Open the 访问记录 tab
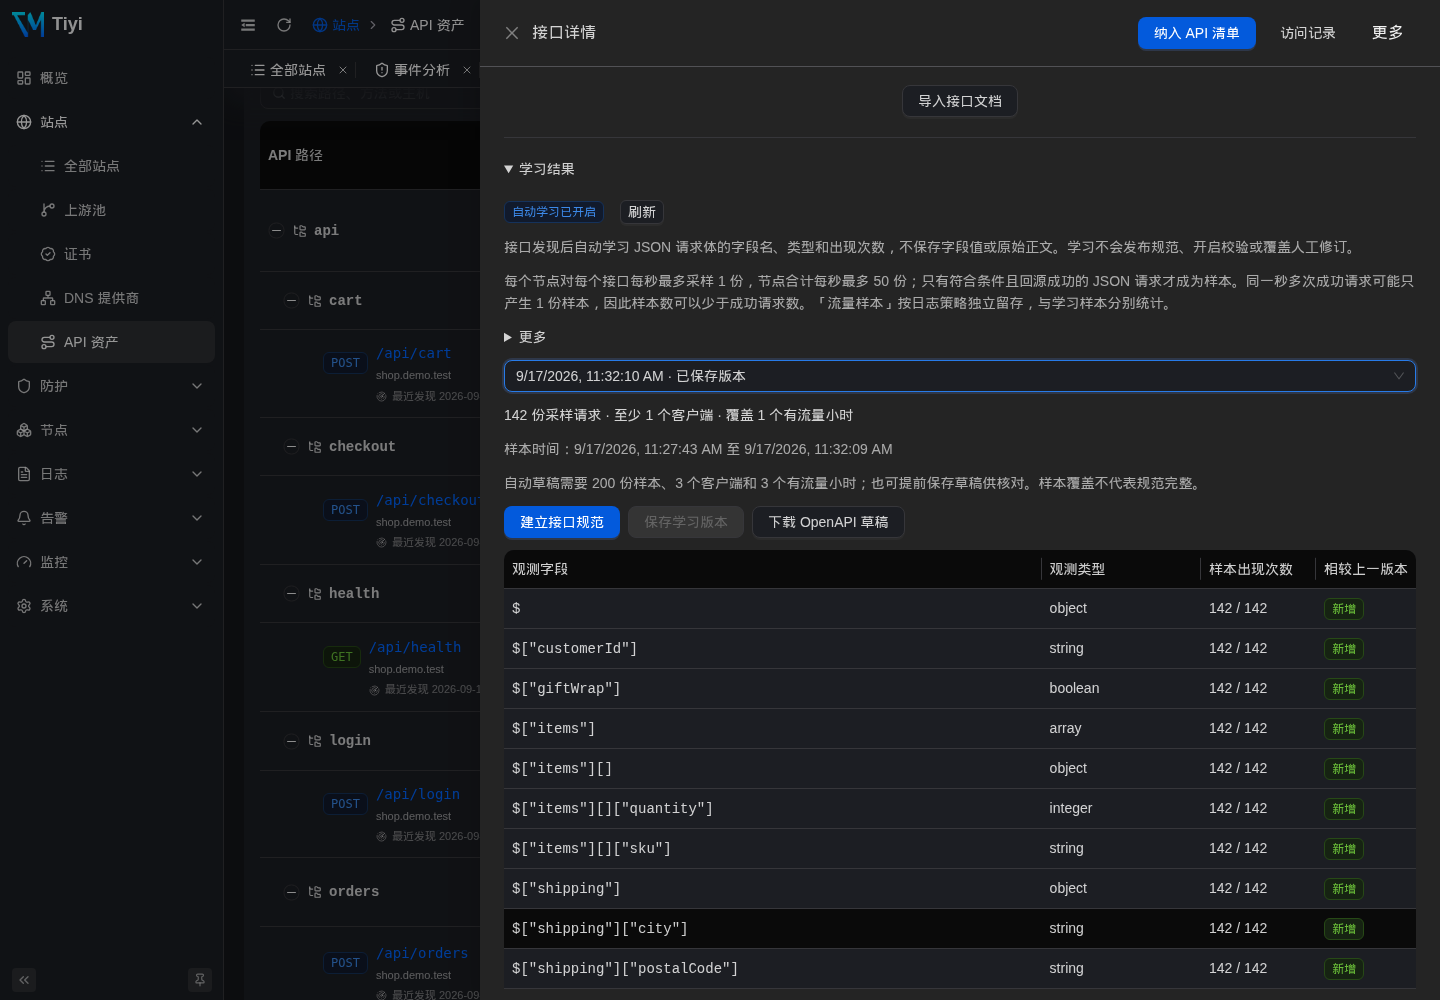The image size is (1440, 1000). coord(1308,33)
